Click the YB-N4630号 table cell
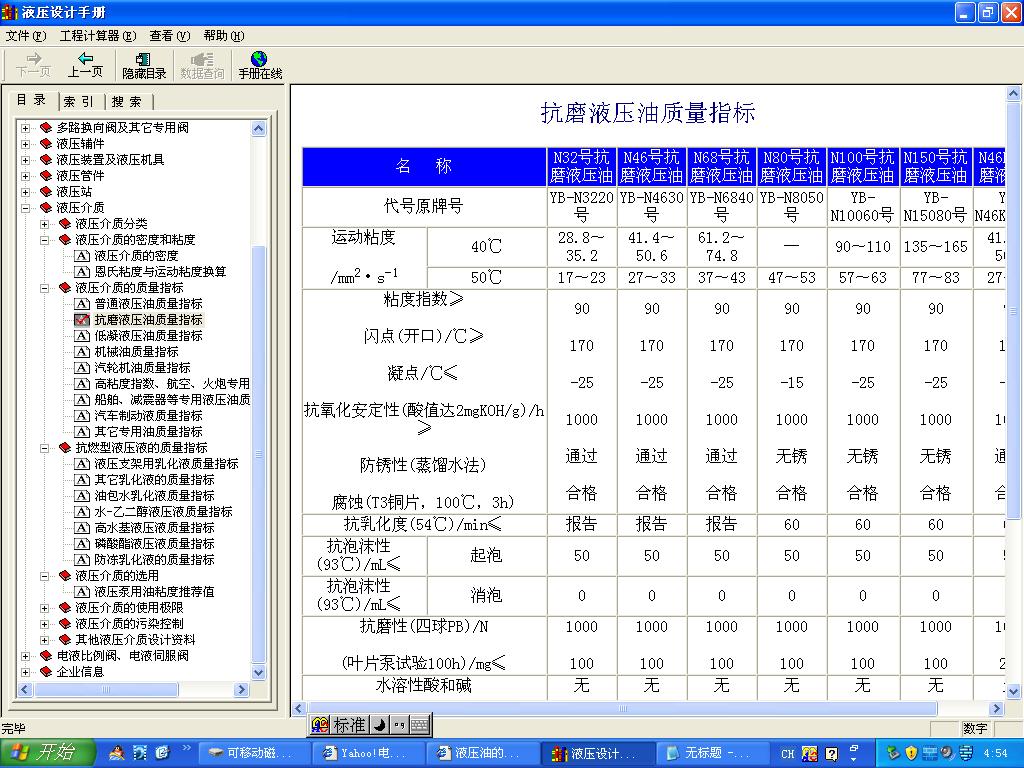The width and height of the screenshot is (1024, 768). point(651,206)
